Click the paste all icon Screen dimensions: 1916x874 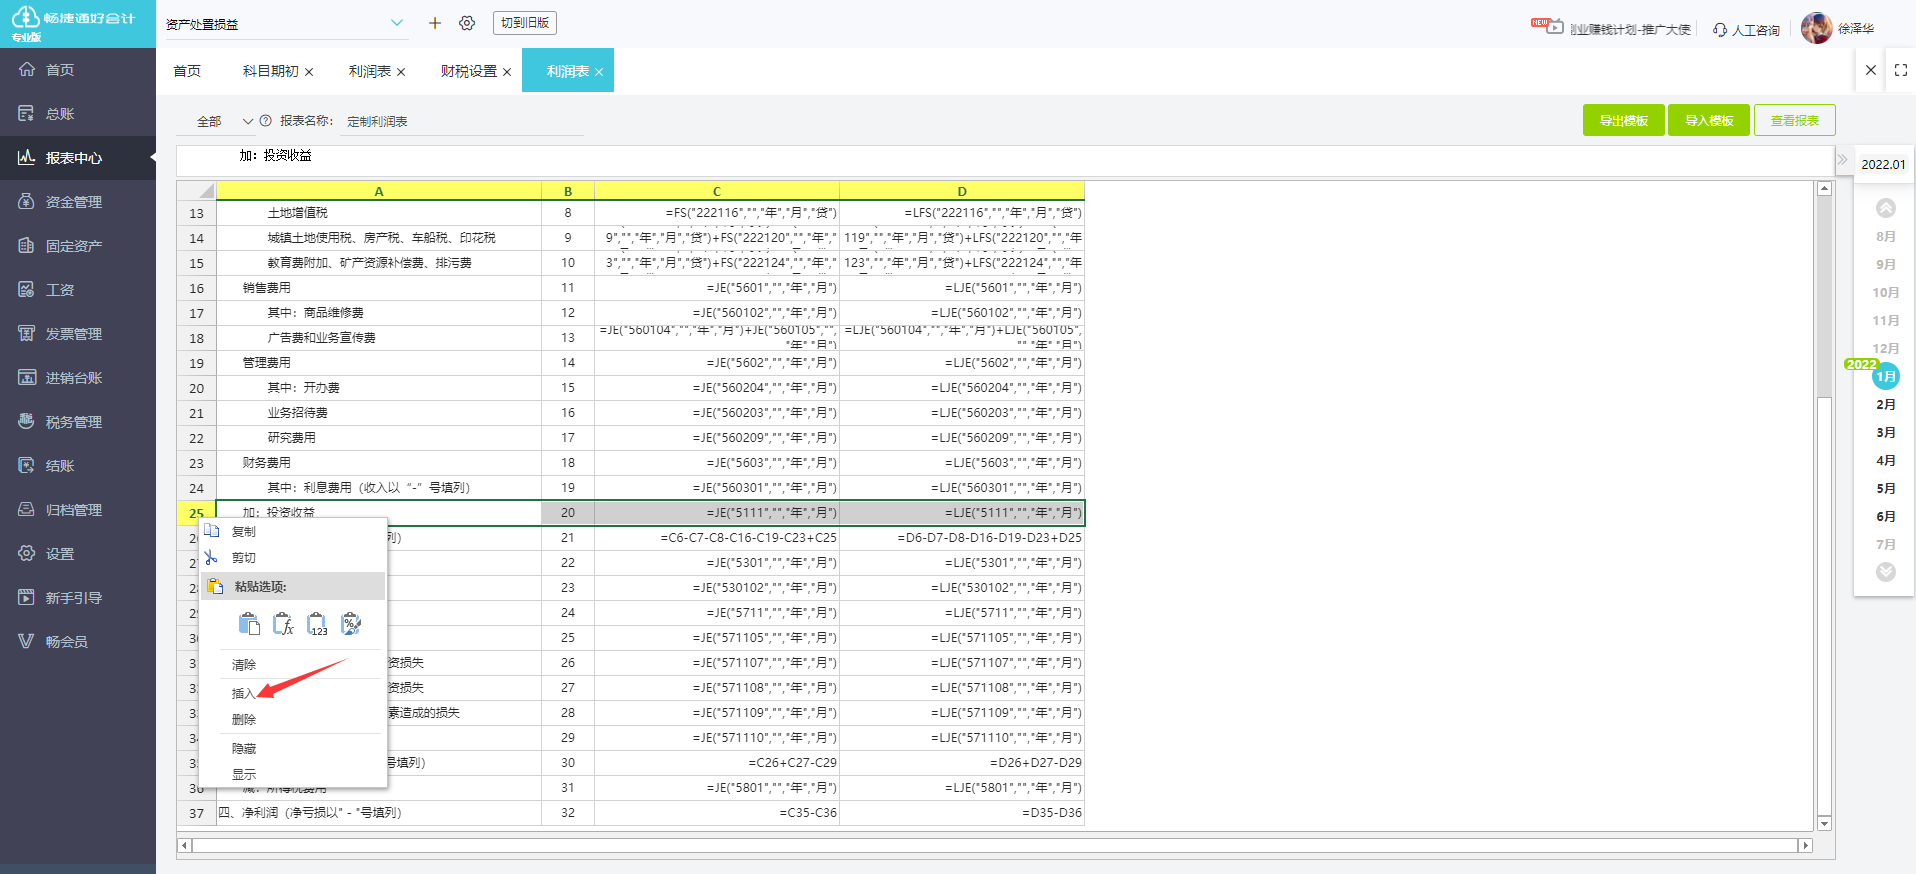tap(249, 624)
